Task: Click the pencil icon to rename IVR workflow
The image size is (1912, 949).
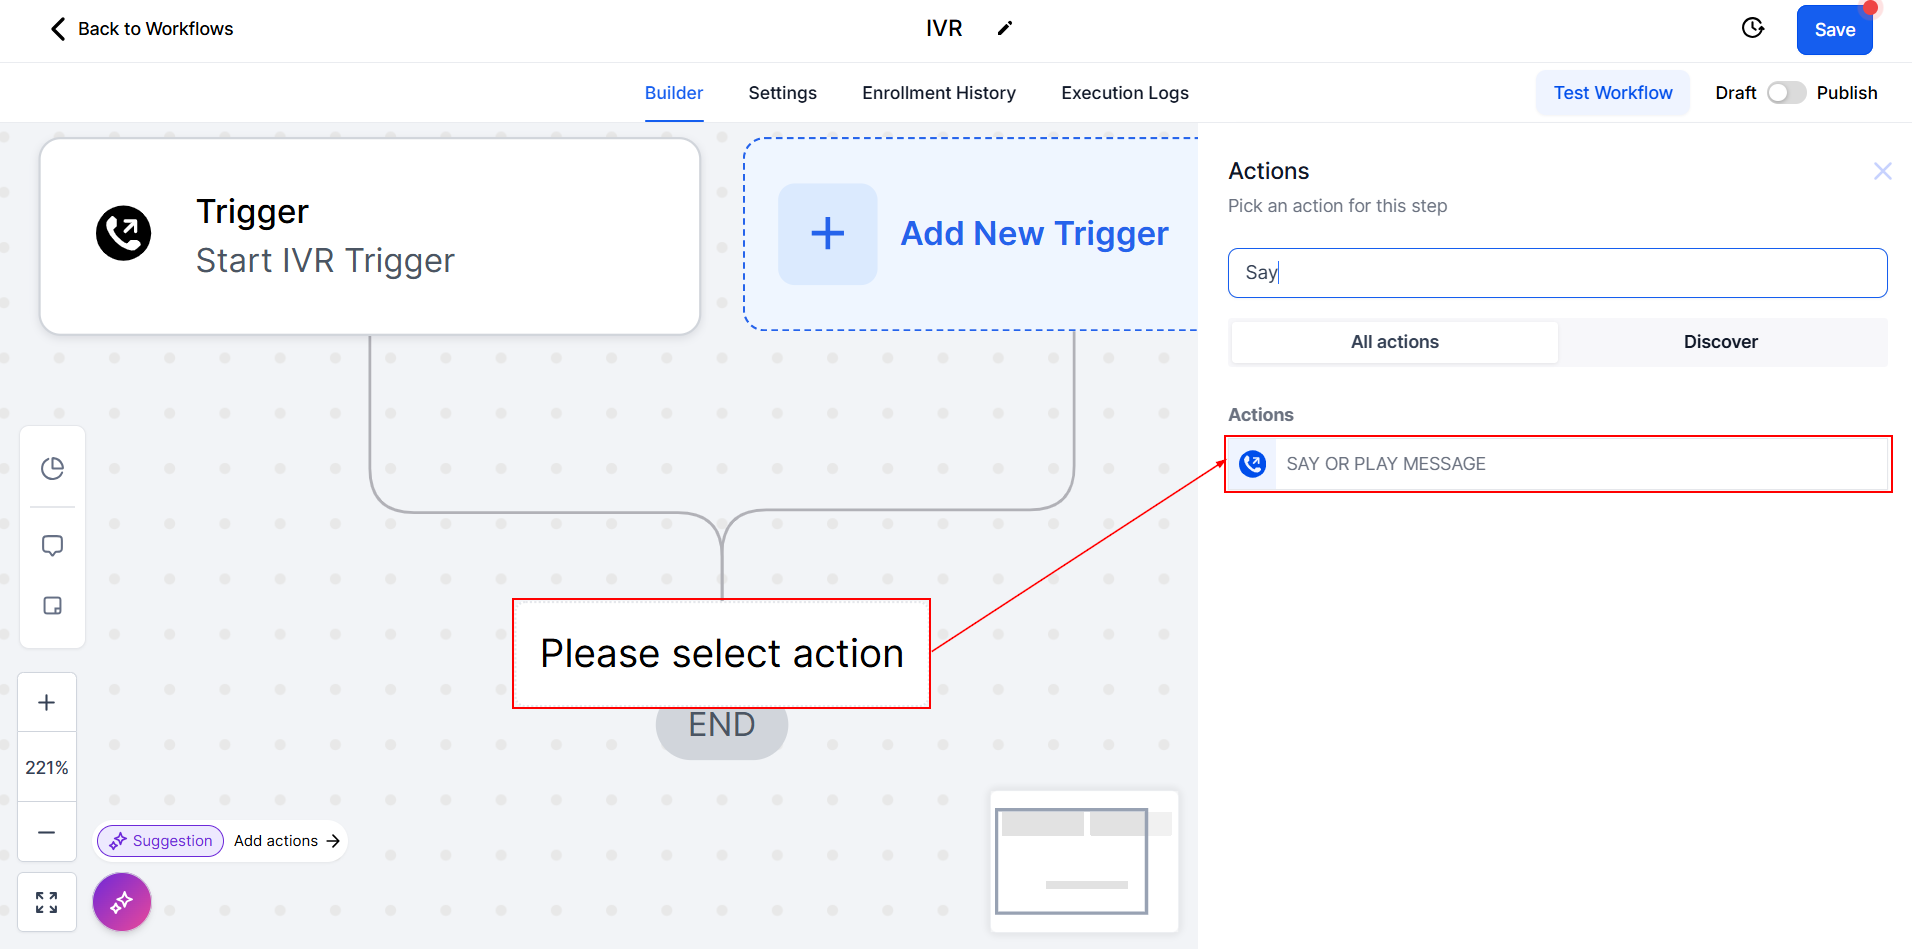Action: [1005, 28]
